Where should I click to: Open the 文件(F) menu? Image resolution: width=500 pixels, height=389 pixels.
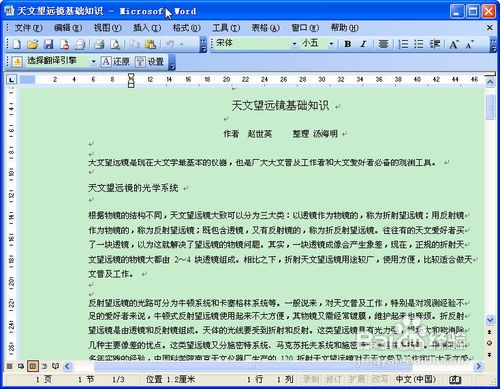point(28,28)
